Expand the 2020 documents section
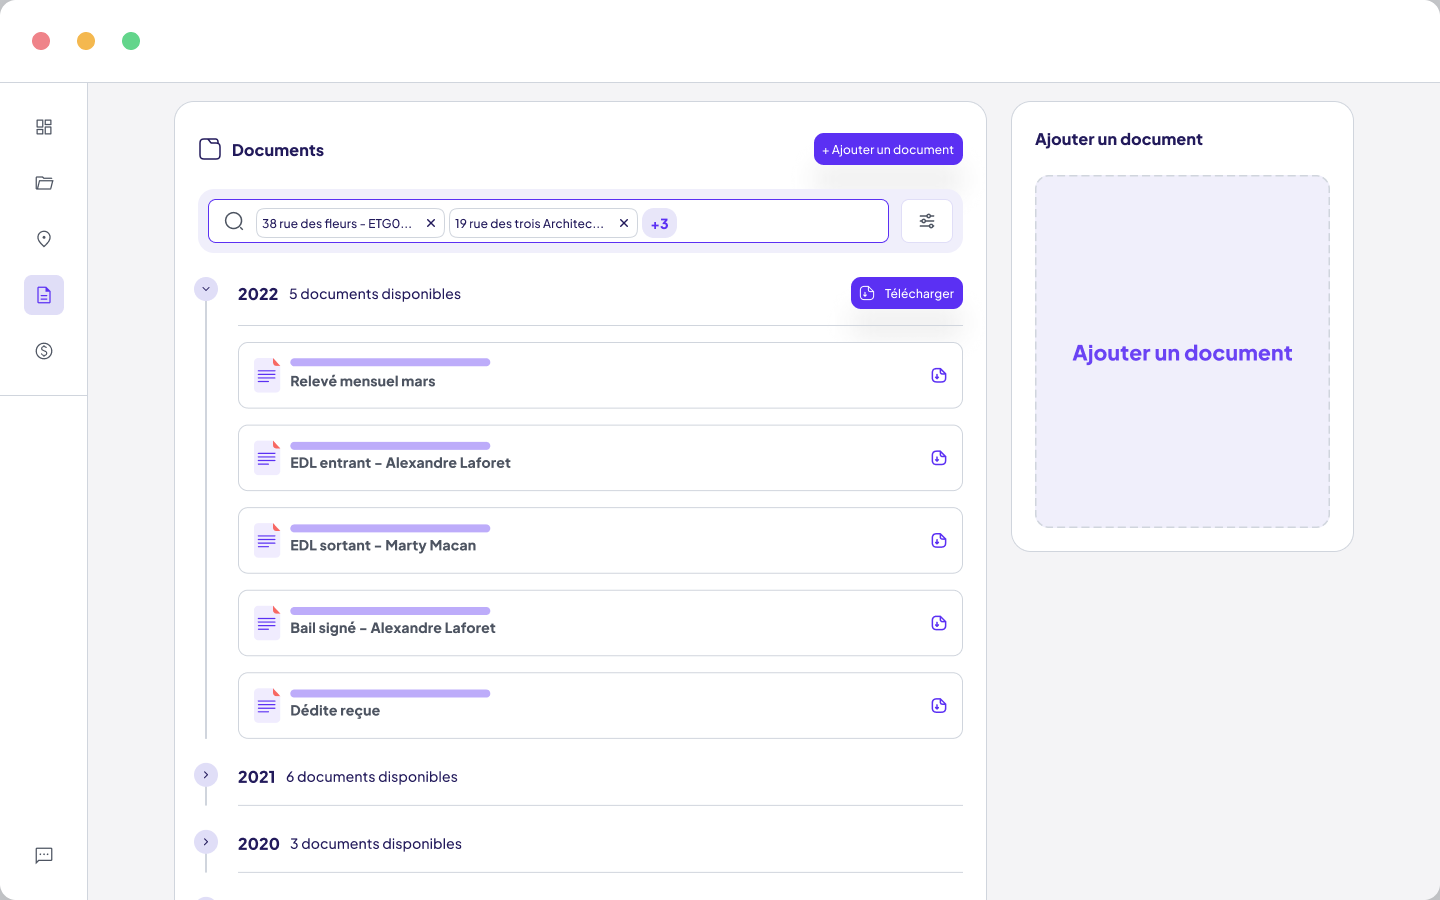This screenshot has height=900, width=1440. [206, 842]
